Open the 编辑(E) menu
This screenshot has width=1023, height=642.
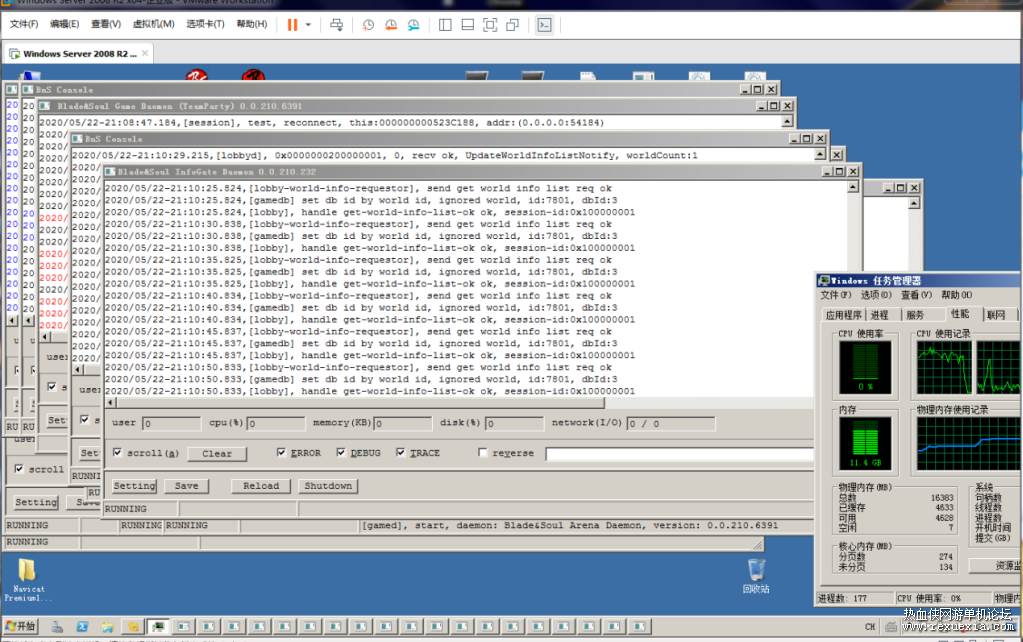tap(65, 24)
